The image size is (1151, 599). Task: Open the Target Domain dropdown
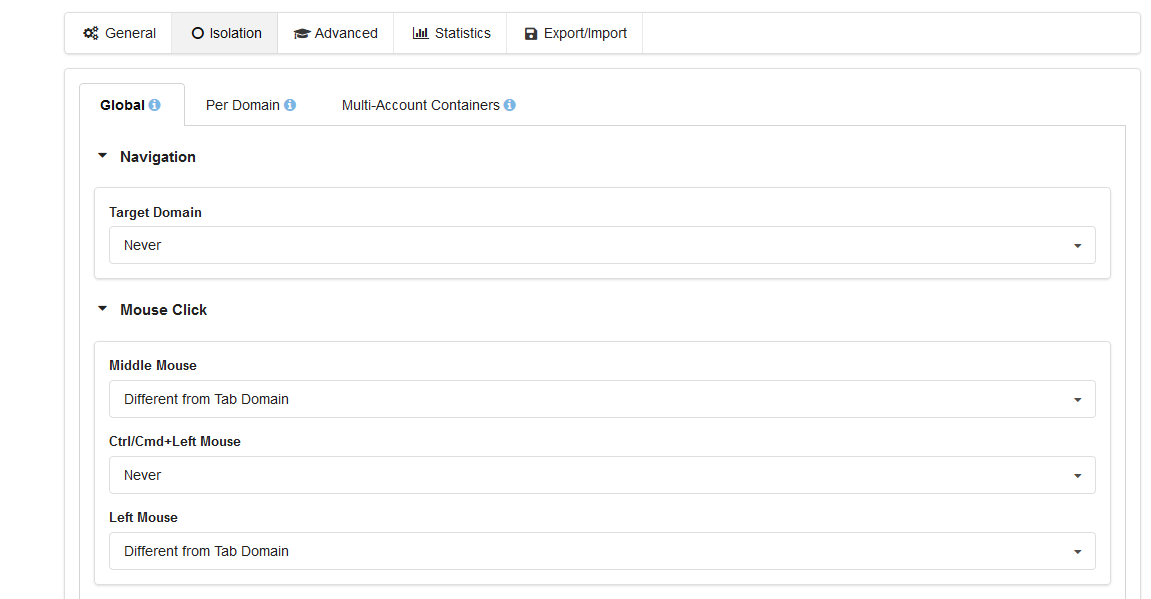pyautogui.click(x=602, y=245)
